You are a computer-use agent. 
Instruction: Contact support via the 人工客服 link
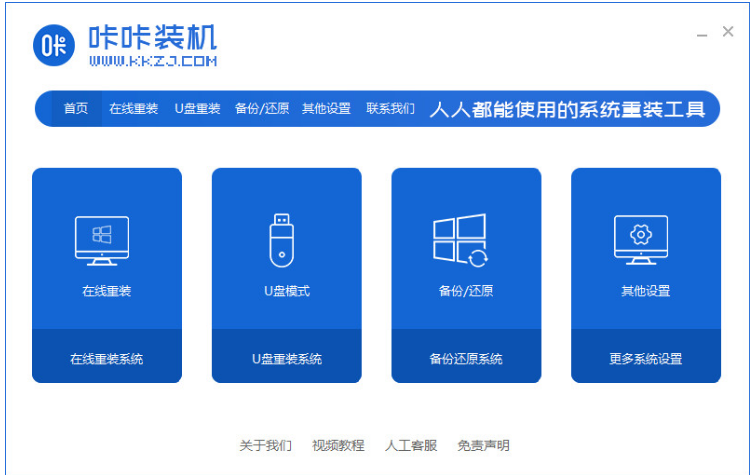(x=411, y=445)
